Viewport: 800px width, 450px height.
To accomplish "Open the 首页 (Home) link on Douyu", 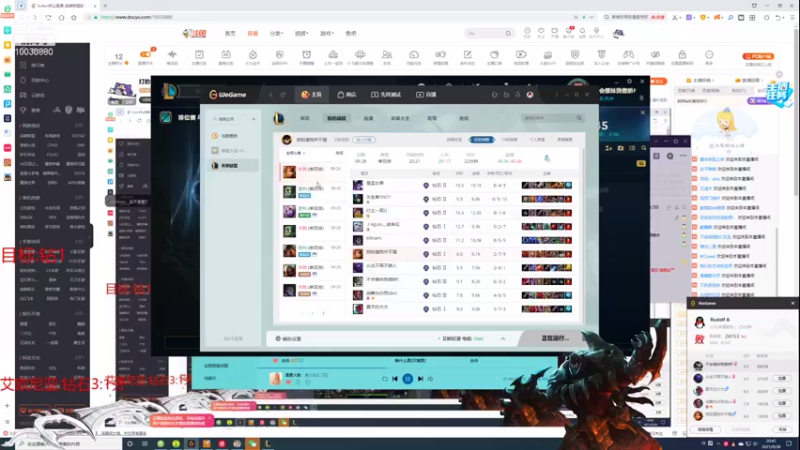I will coord(230,33).
